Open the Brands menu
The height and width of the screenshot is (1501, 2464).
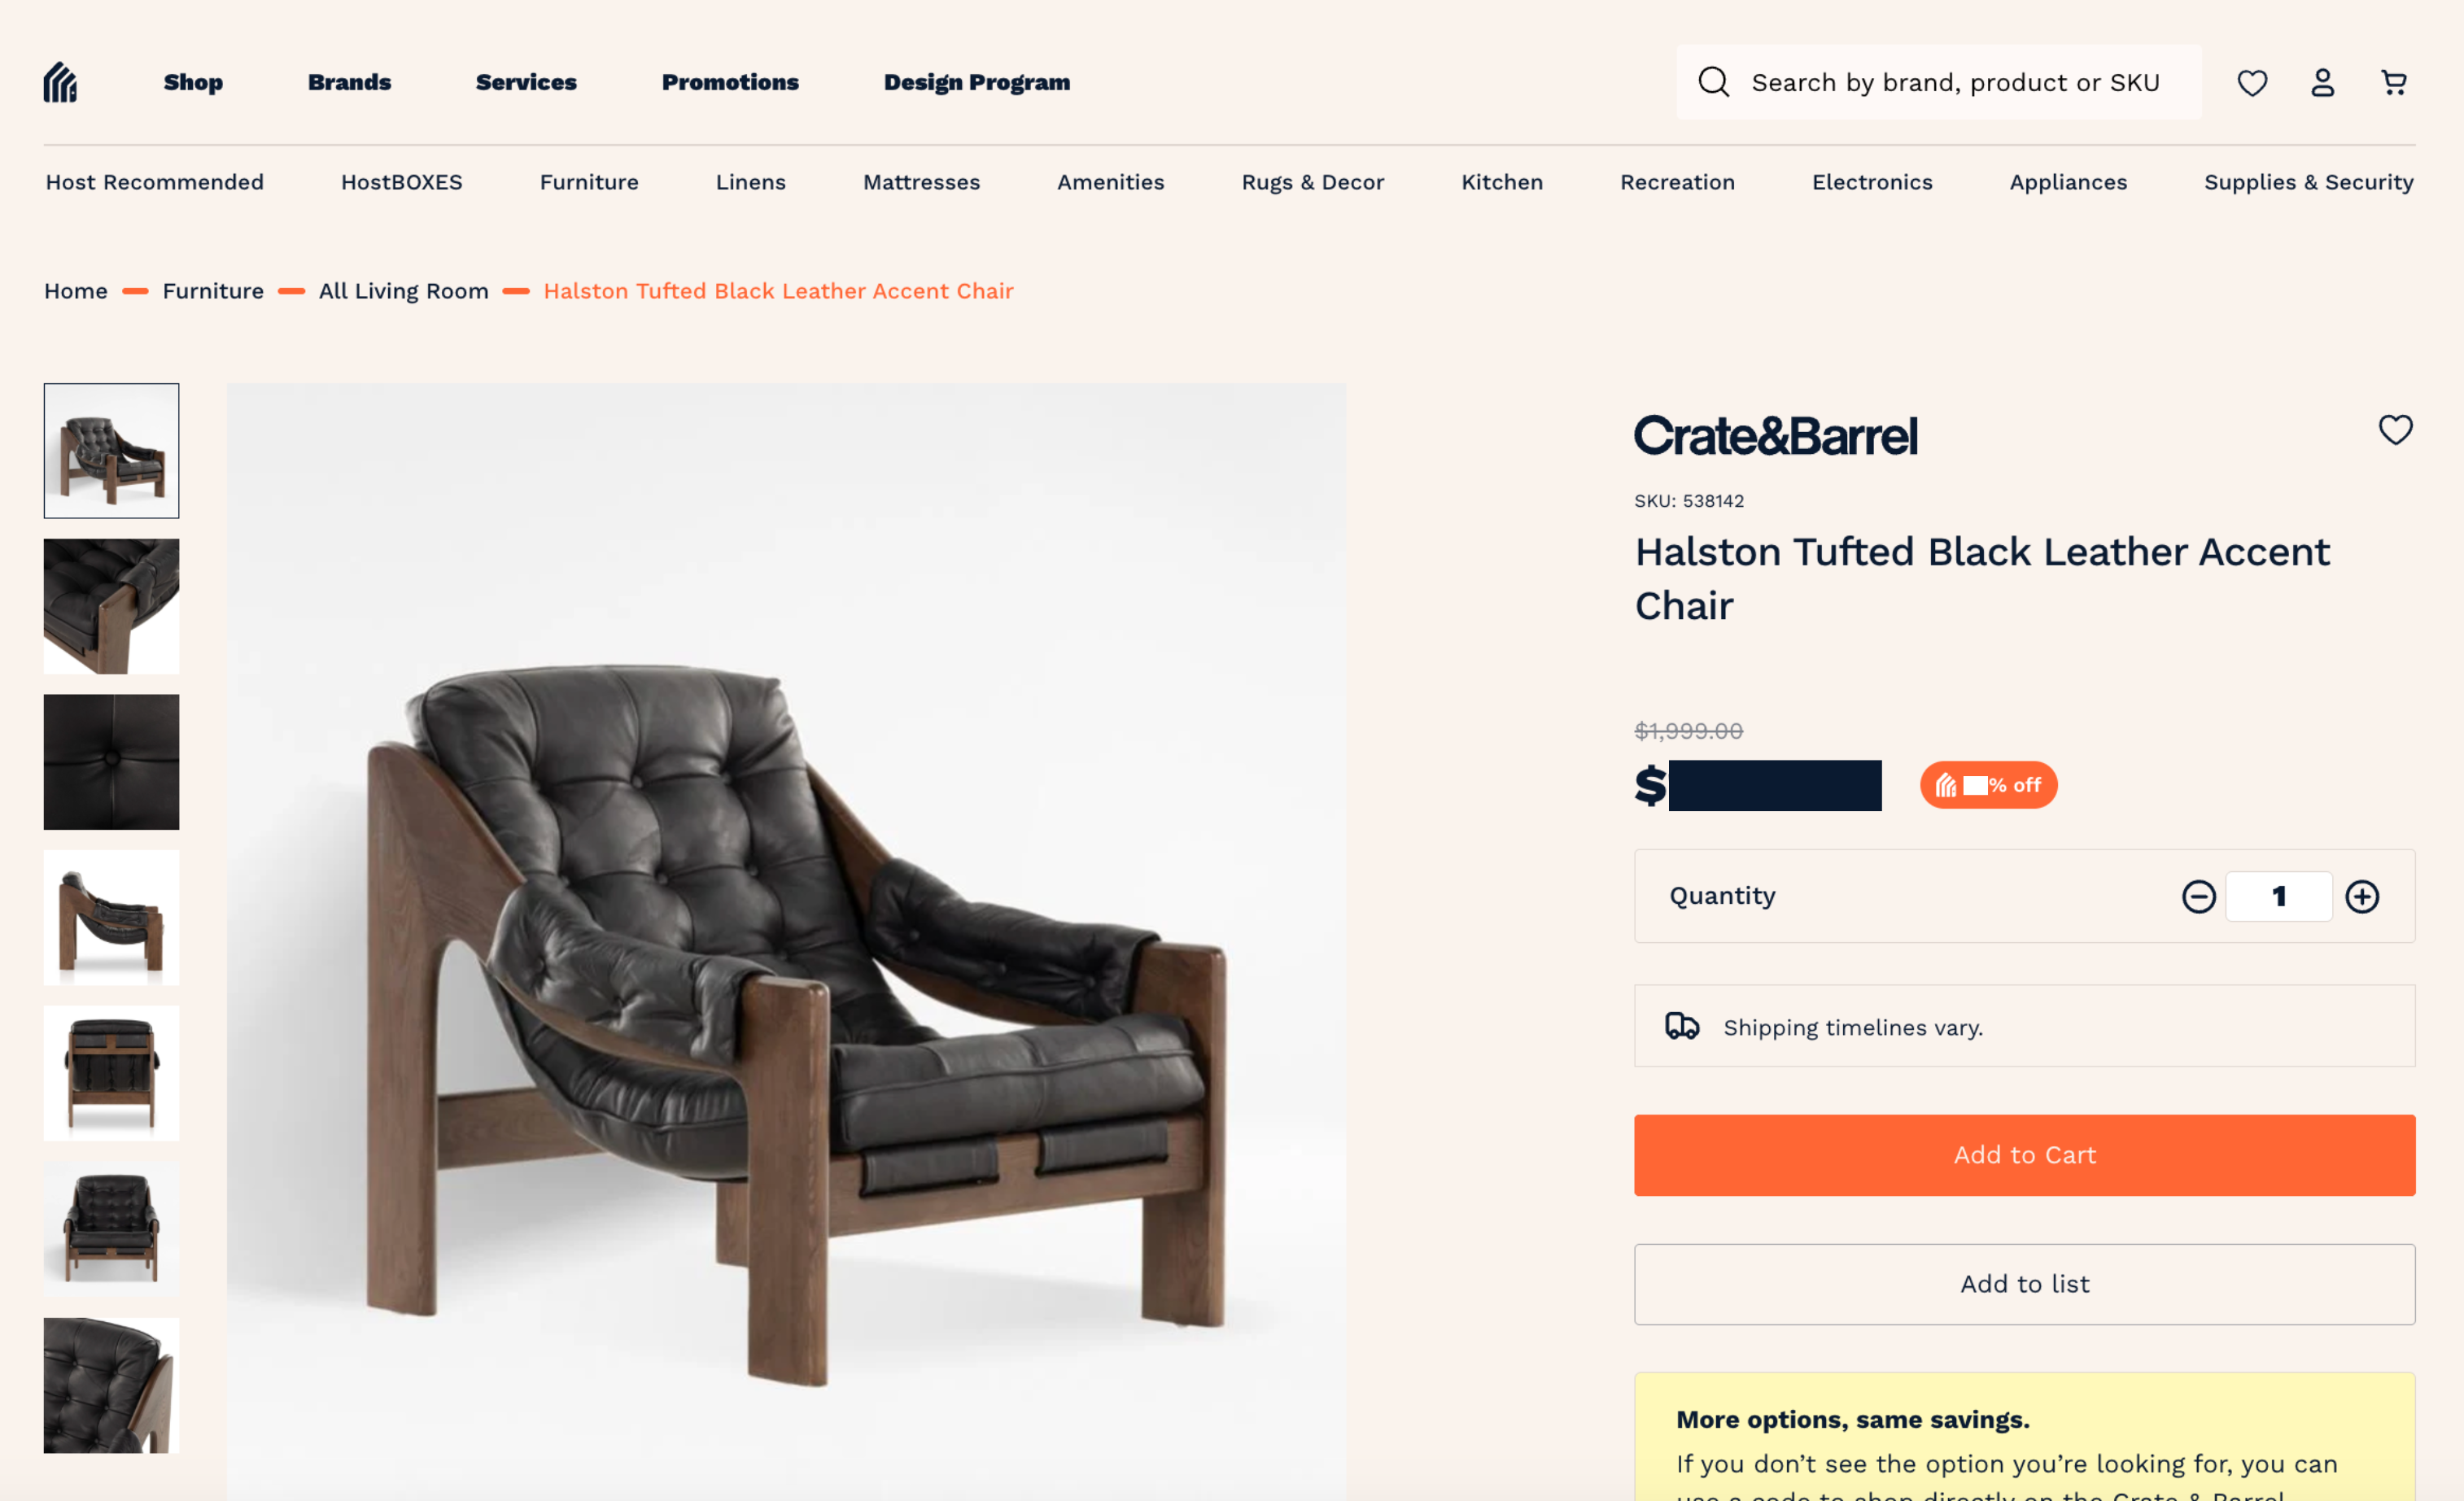tap(349, 82)
